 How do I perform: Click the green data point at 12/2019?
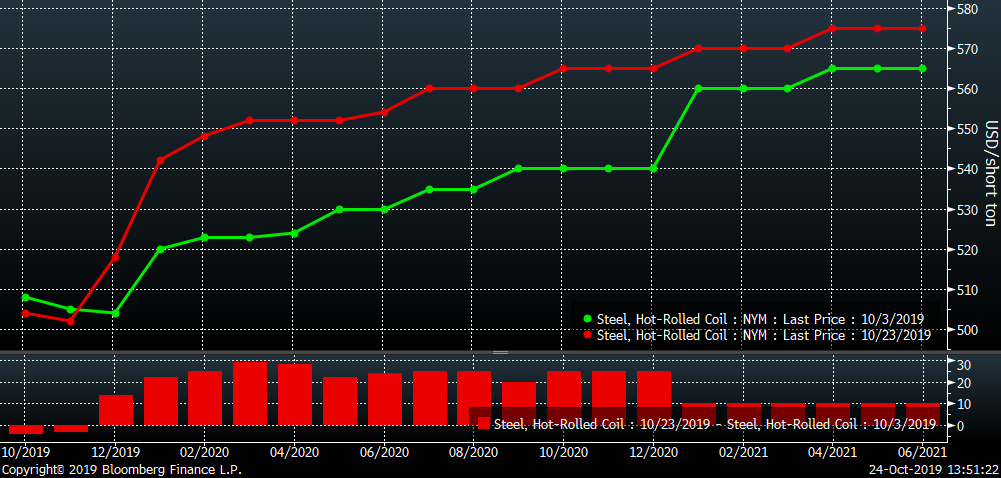point(115,313)
